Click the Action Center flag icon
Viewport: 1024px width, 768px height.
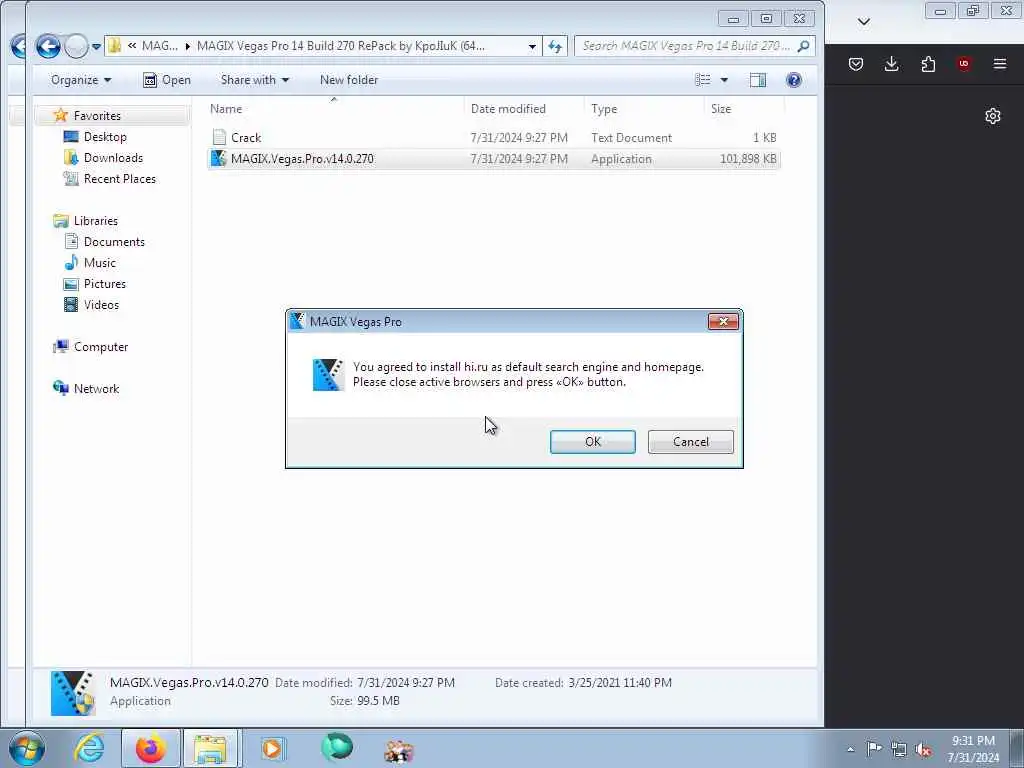[874, 748]
